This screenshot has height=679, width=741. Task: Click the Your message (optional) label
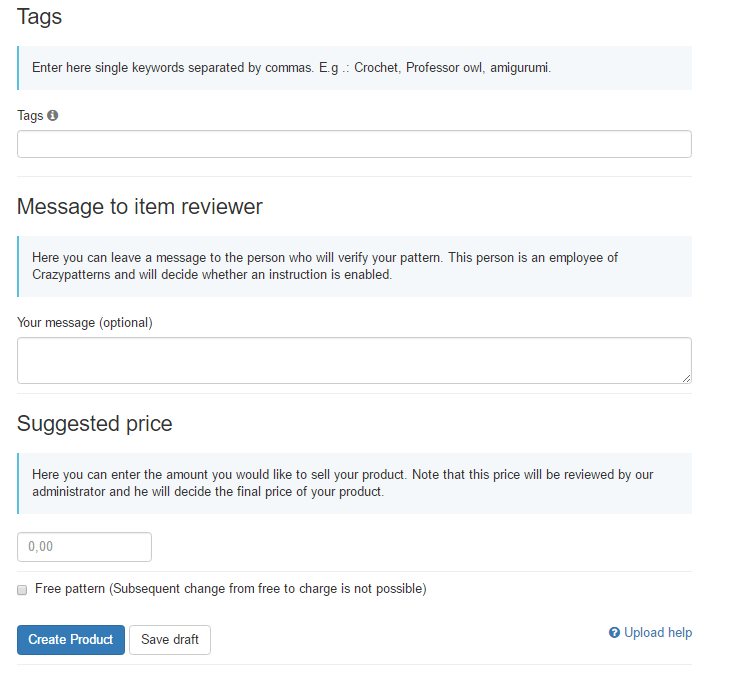(x=85, y=323)
